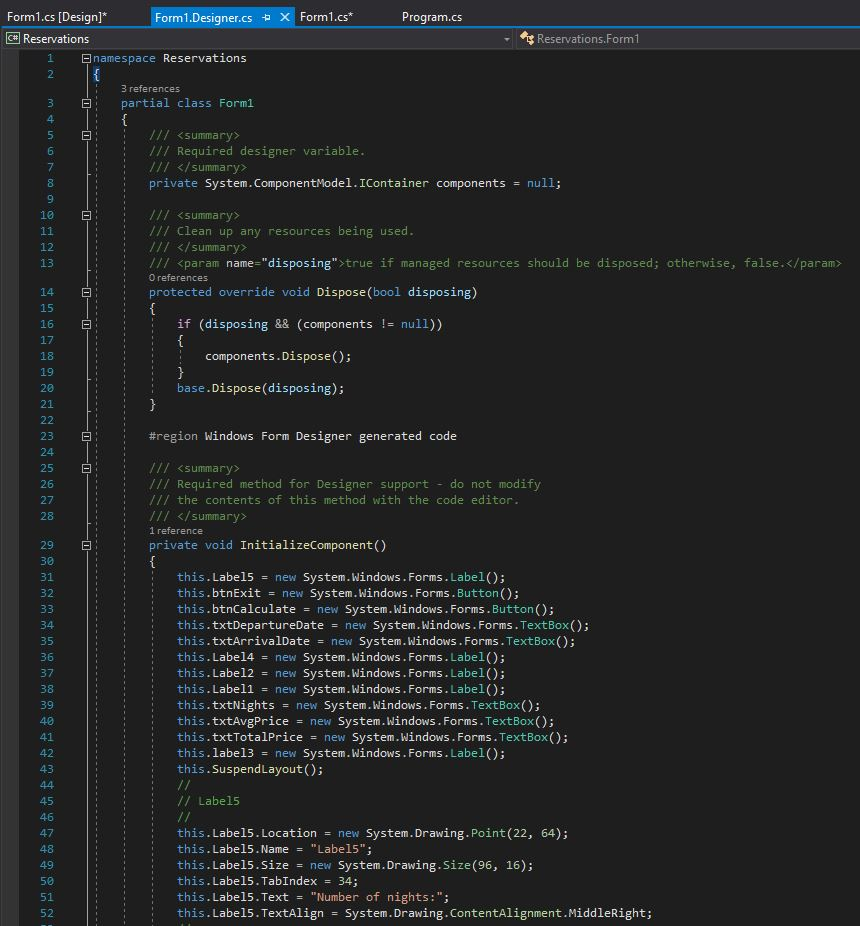Collapse the partial class Form1 block

(86, 103)
